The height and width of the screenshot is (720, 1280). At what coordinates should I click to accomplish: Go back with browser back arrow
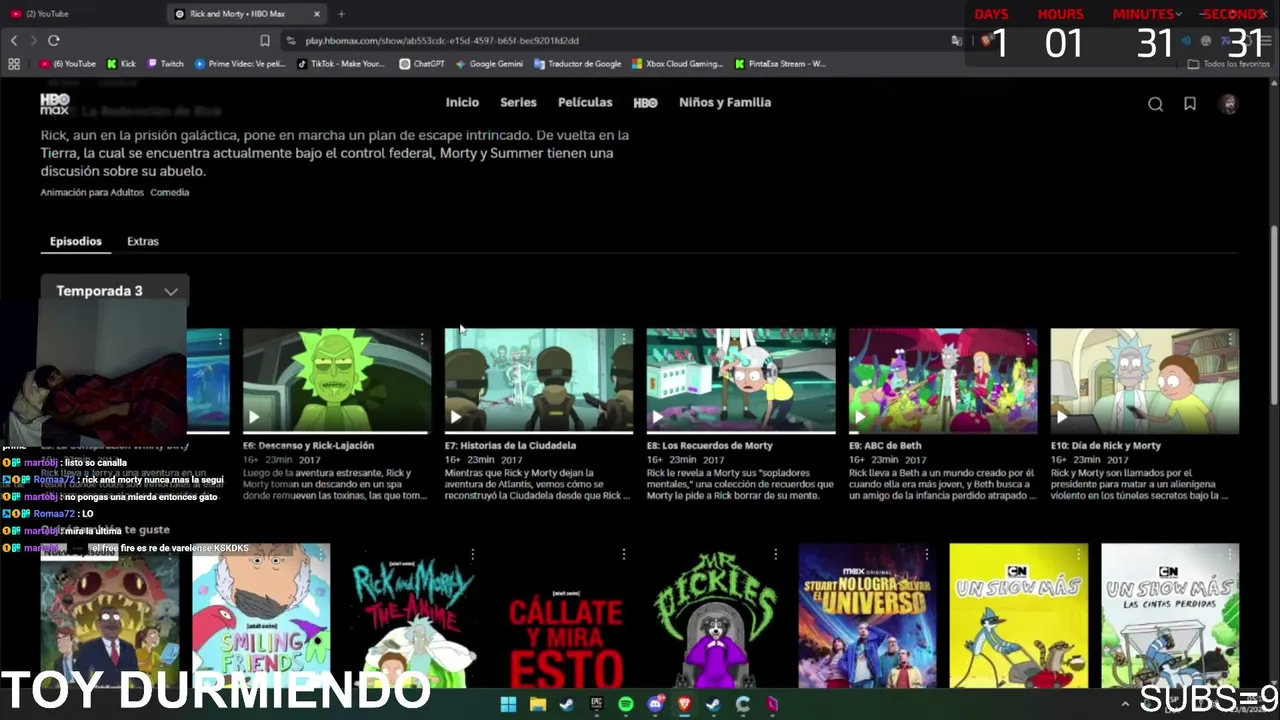14,41
